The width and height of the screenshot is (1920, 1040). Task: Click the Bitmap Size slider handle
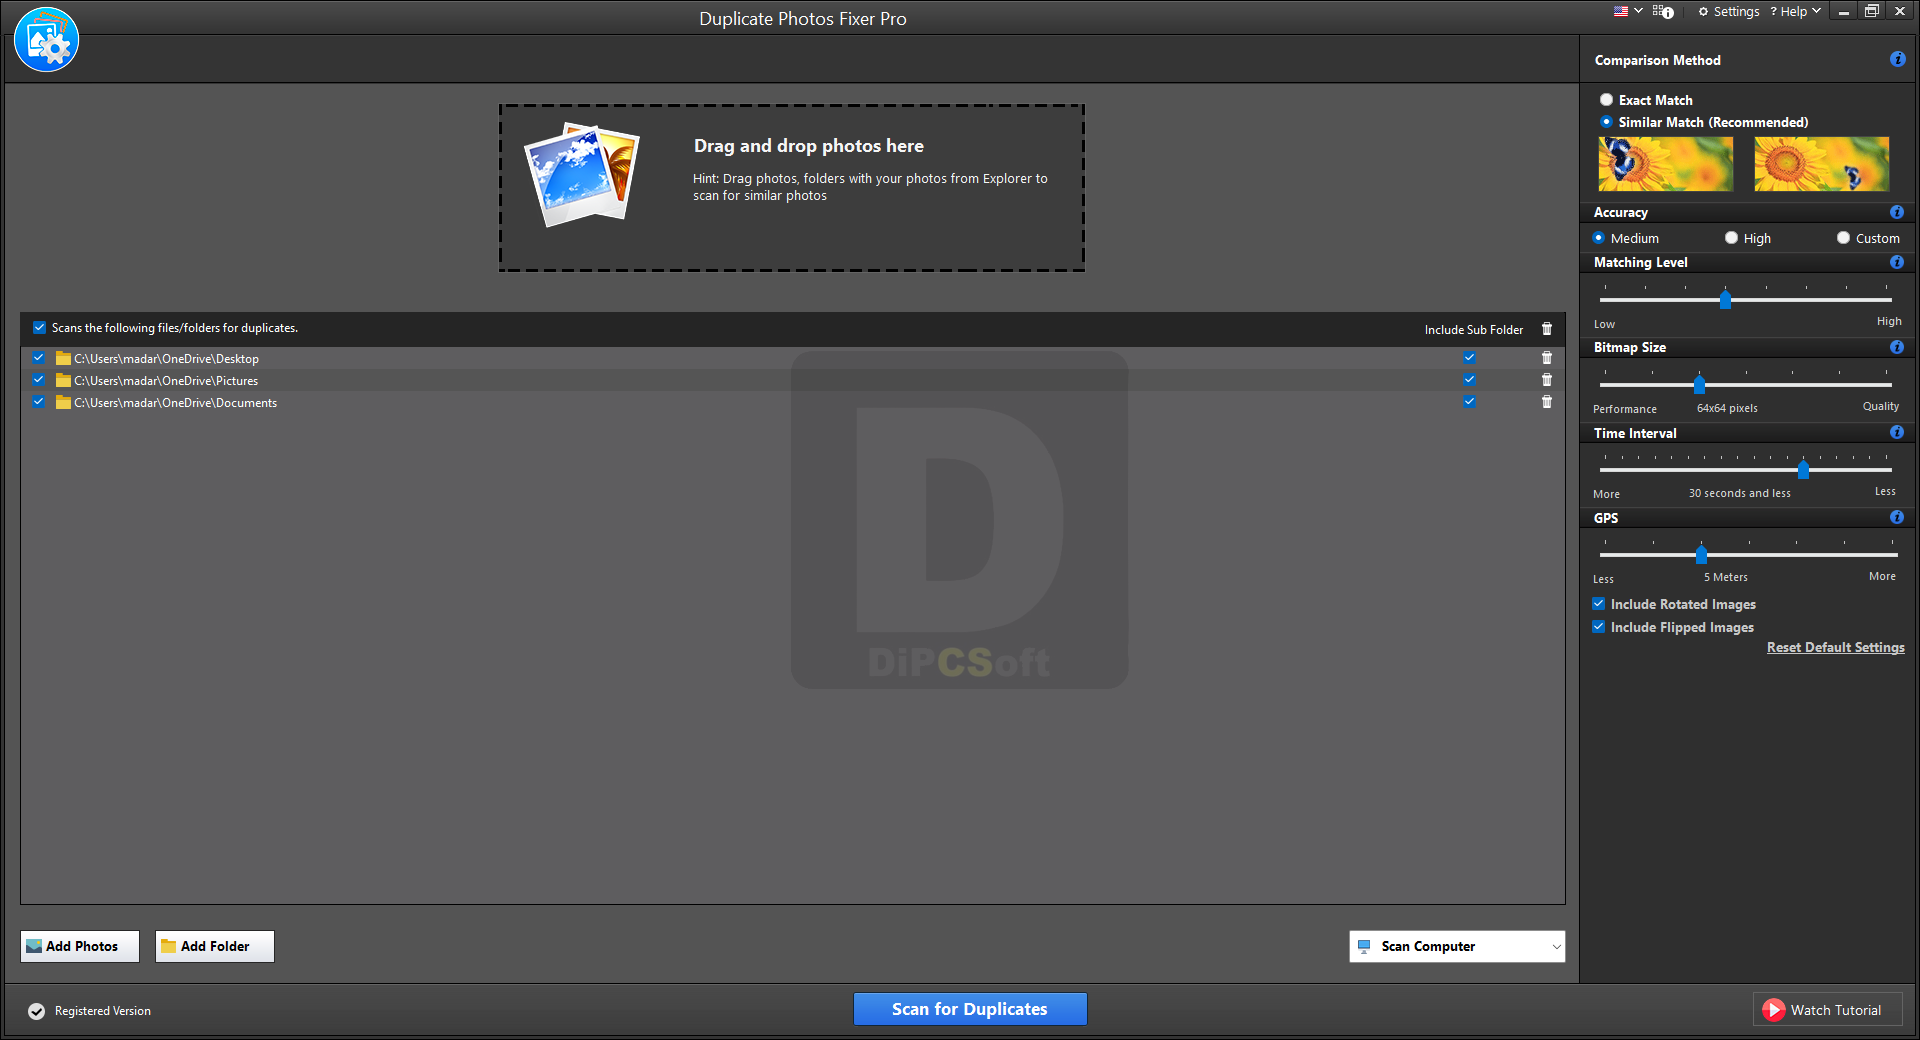(x=1699, y=385)
